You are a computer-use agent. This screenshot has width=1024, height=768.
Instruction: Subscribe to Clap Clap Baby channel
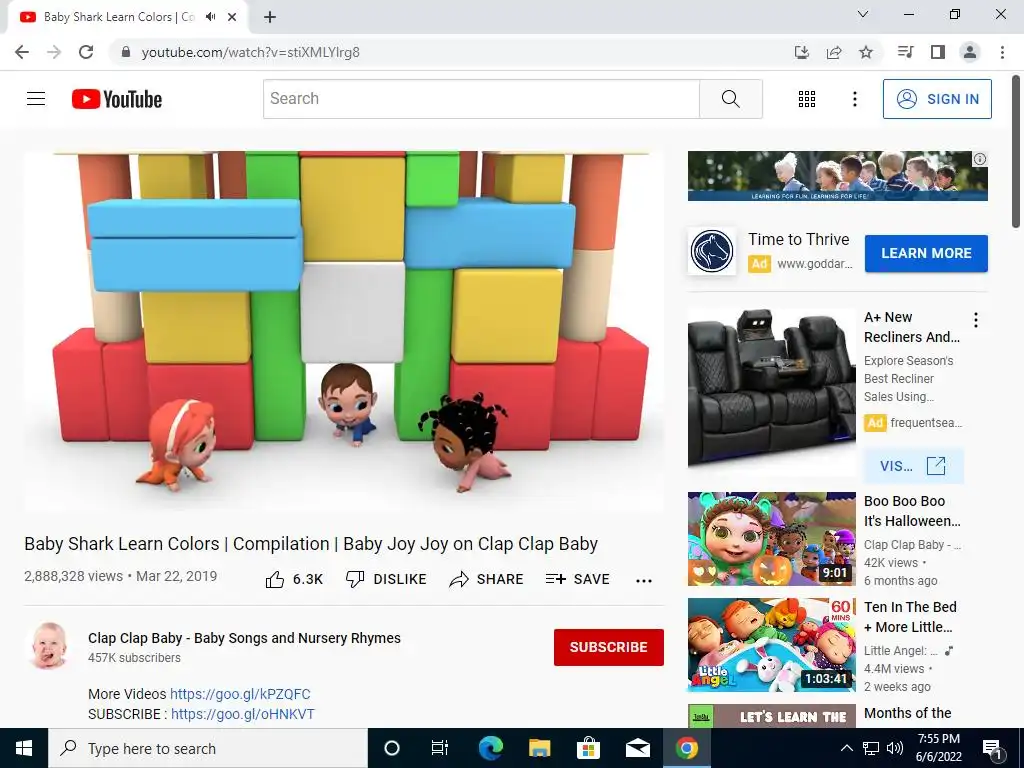pos(609,647)
